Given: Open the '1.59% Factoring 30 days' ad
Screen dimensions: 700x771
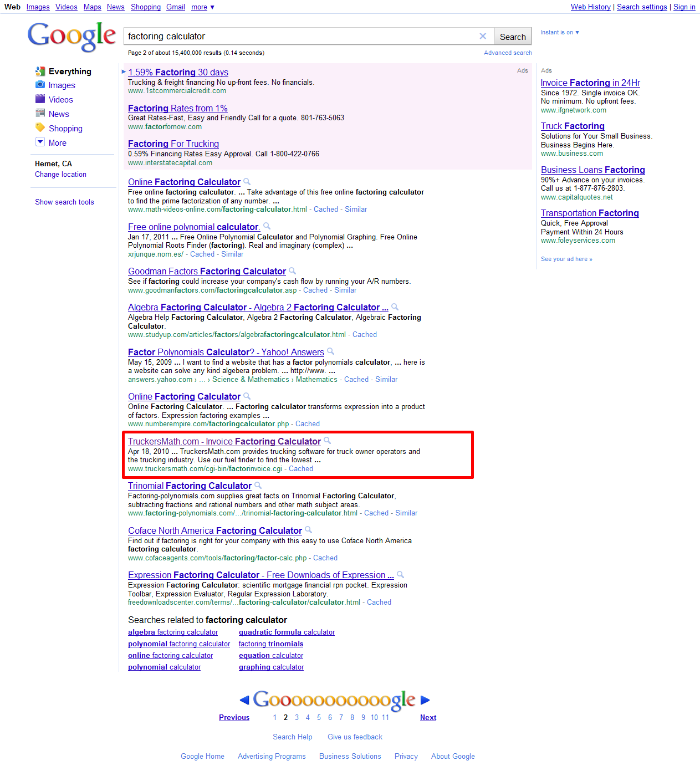Looking at the screenshot, I should pyautogui.click(x=178, y=72).
